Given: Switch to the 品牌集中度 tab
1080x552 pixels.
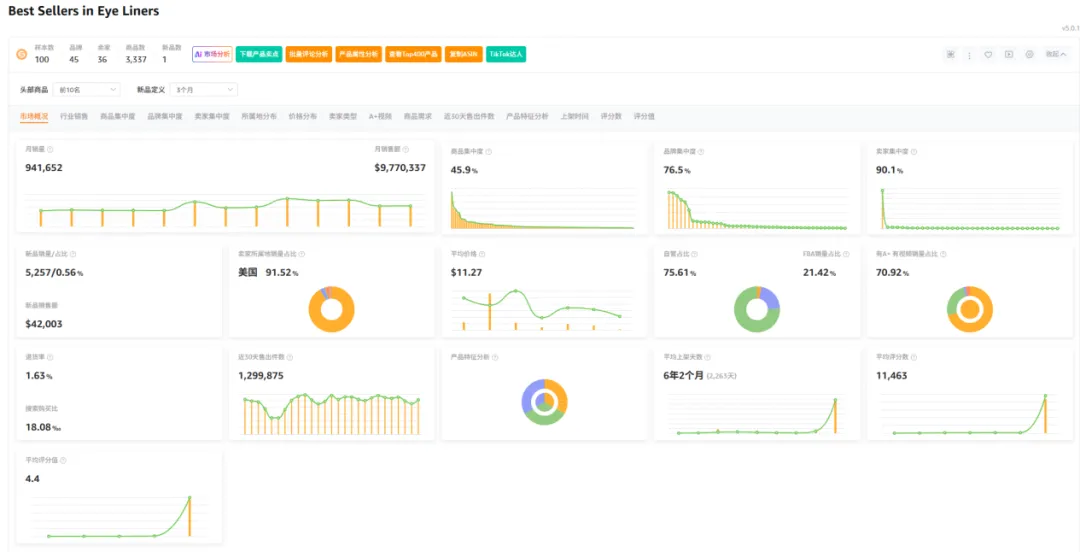Looking at the screenshot, I should (x=165, y=116).
